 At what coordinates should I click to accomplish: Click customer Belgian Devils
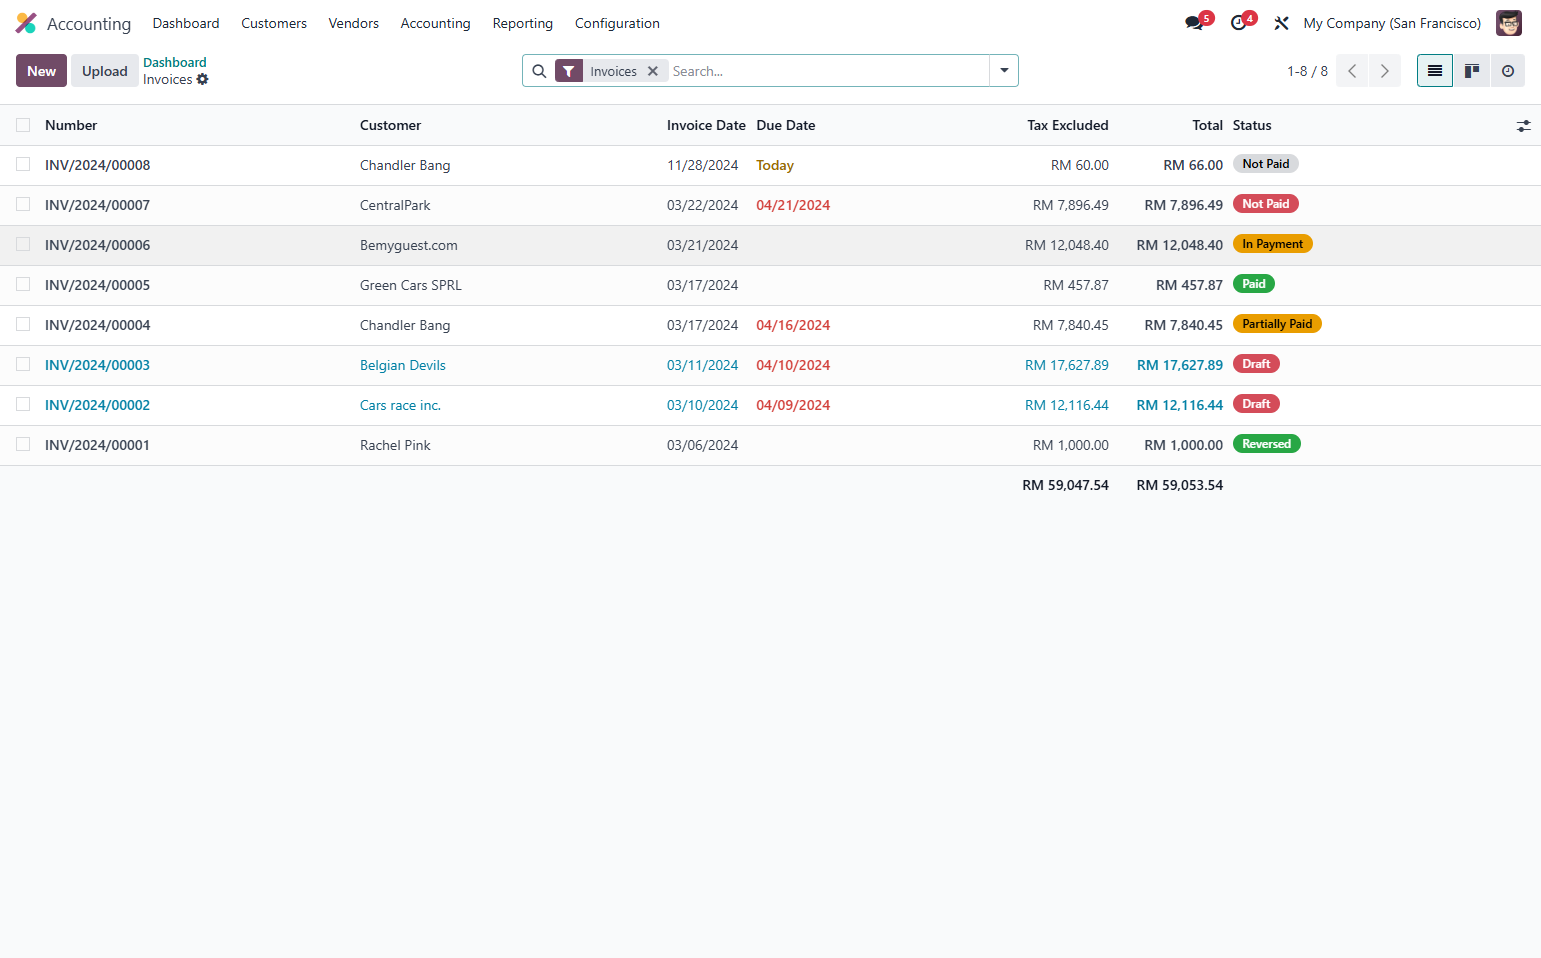pos(403,365)
